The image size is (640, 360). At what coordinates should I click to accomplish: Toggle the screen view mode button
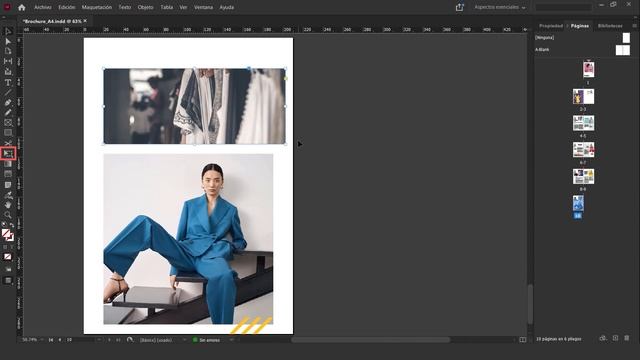tap(8, 280)
